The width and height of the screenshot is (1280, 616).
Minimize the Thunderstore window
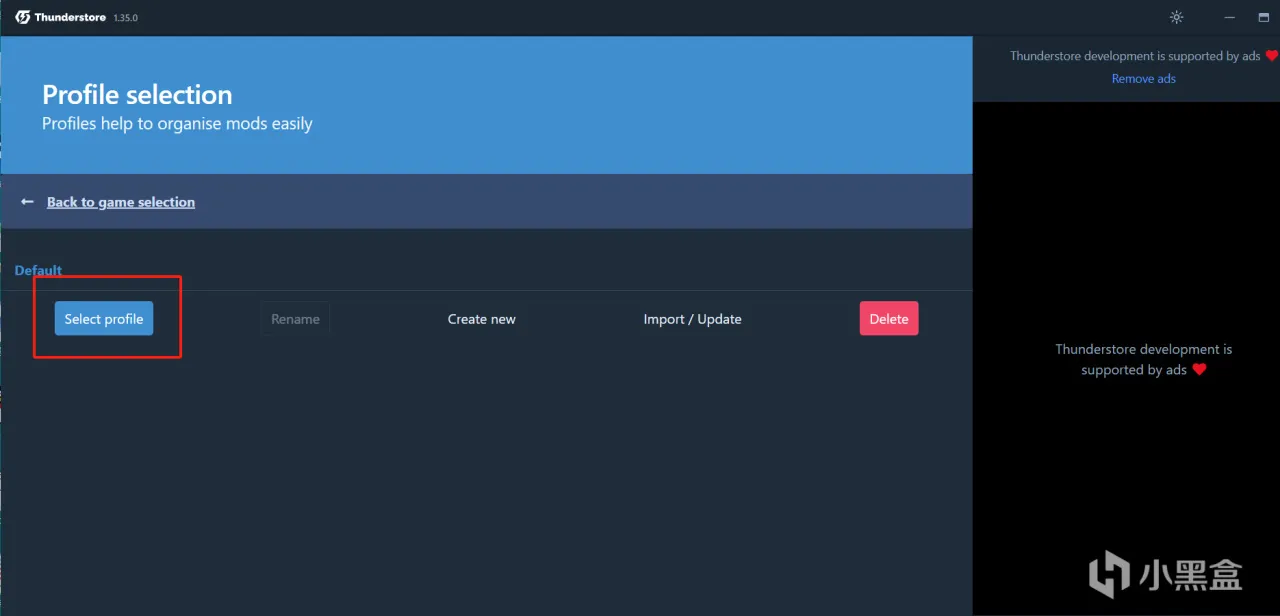coord(1229,17)
